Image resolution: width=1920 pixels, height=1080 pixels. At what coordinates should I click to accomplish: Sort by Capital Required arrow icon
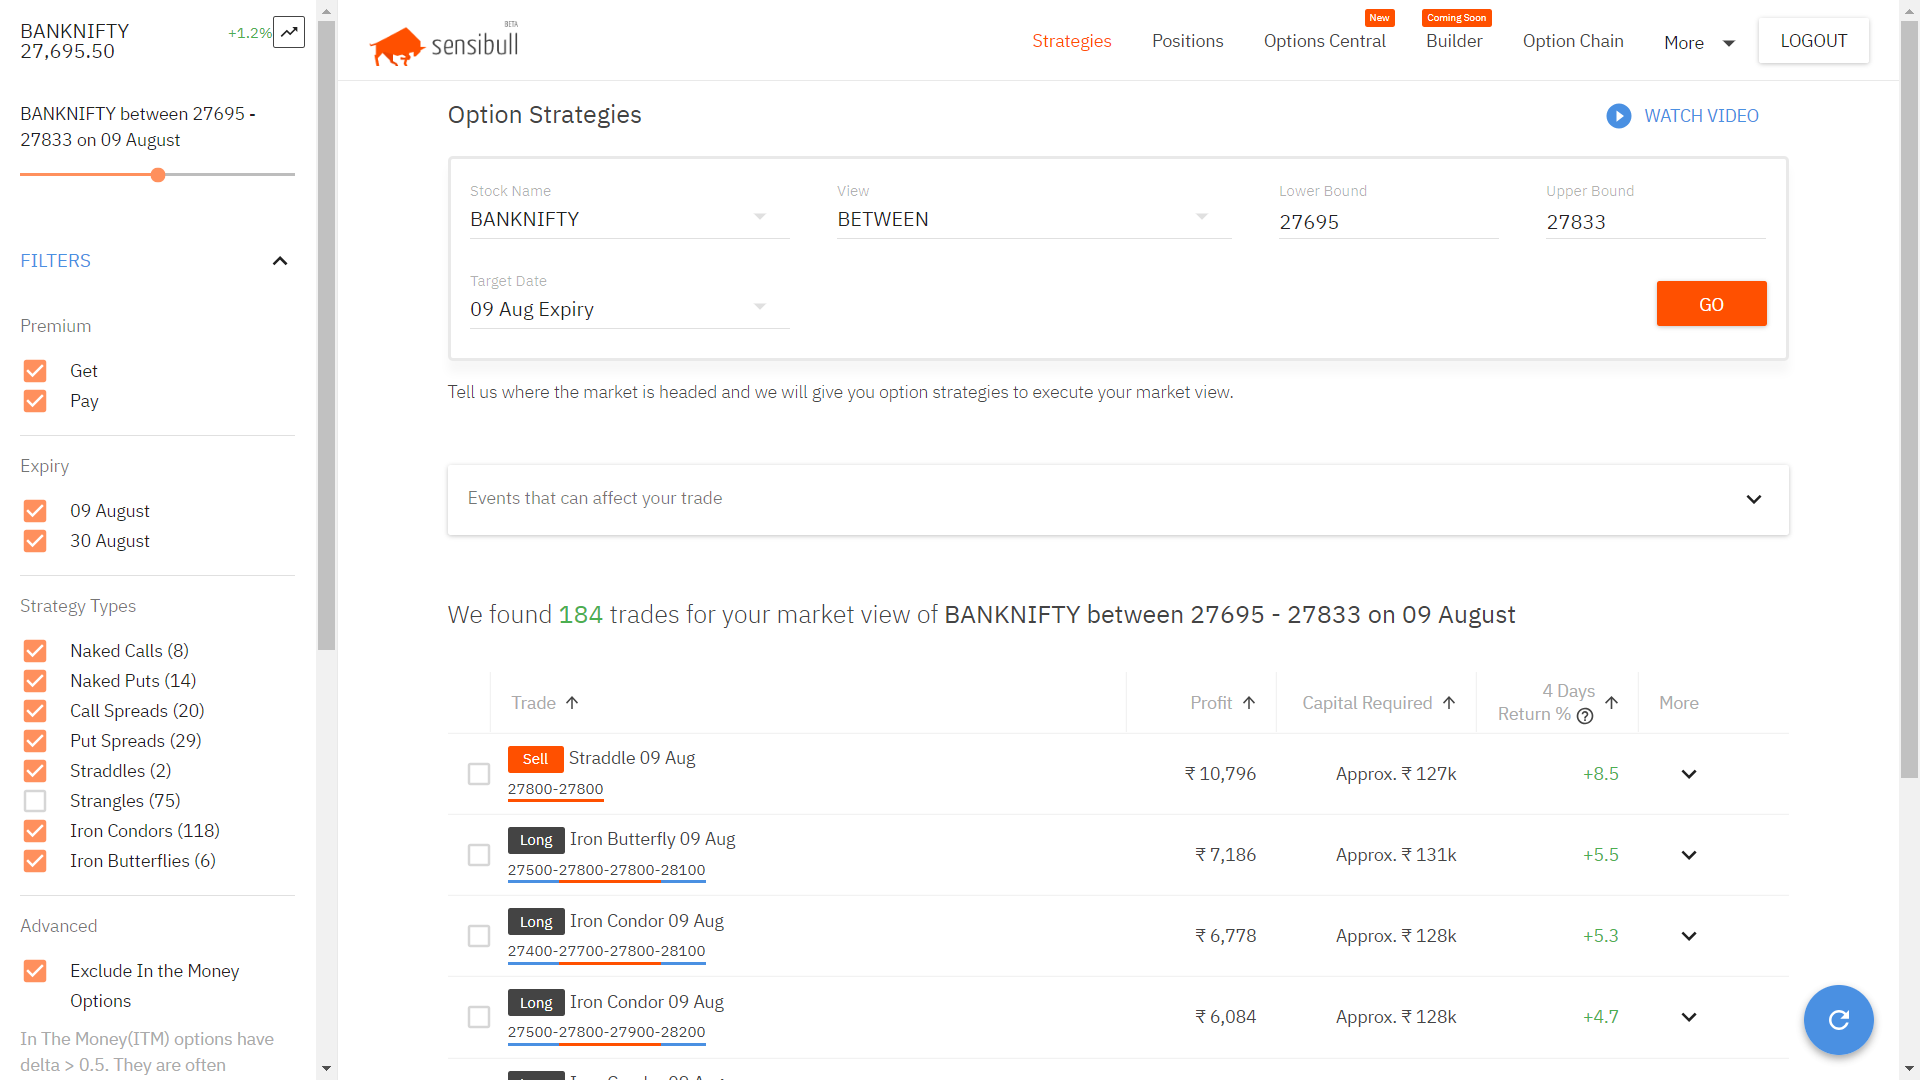tap(1449, 703)
